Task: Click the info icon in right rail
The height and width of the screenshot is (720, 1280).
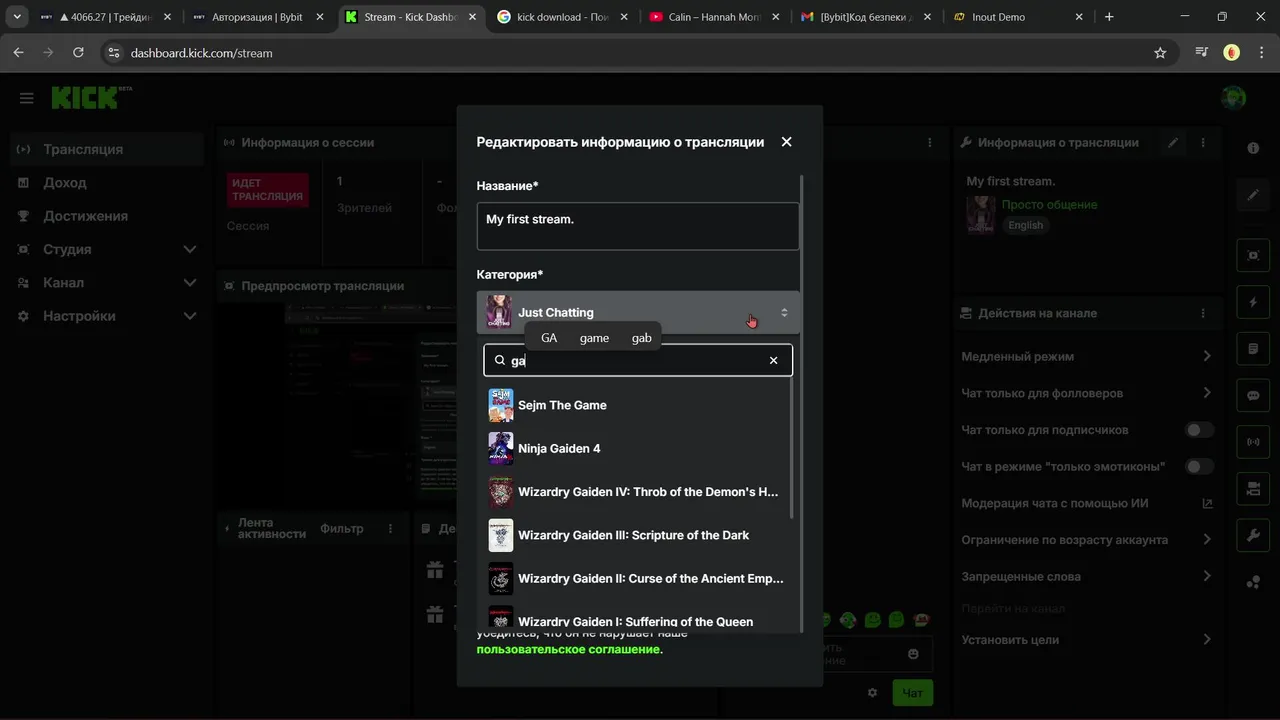Action: [1253, 148]
